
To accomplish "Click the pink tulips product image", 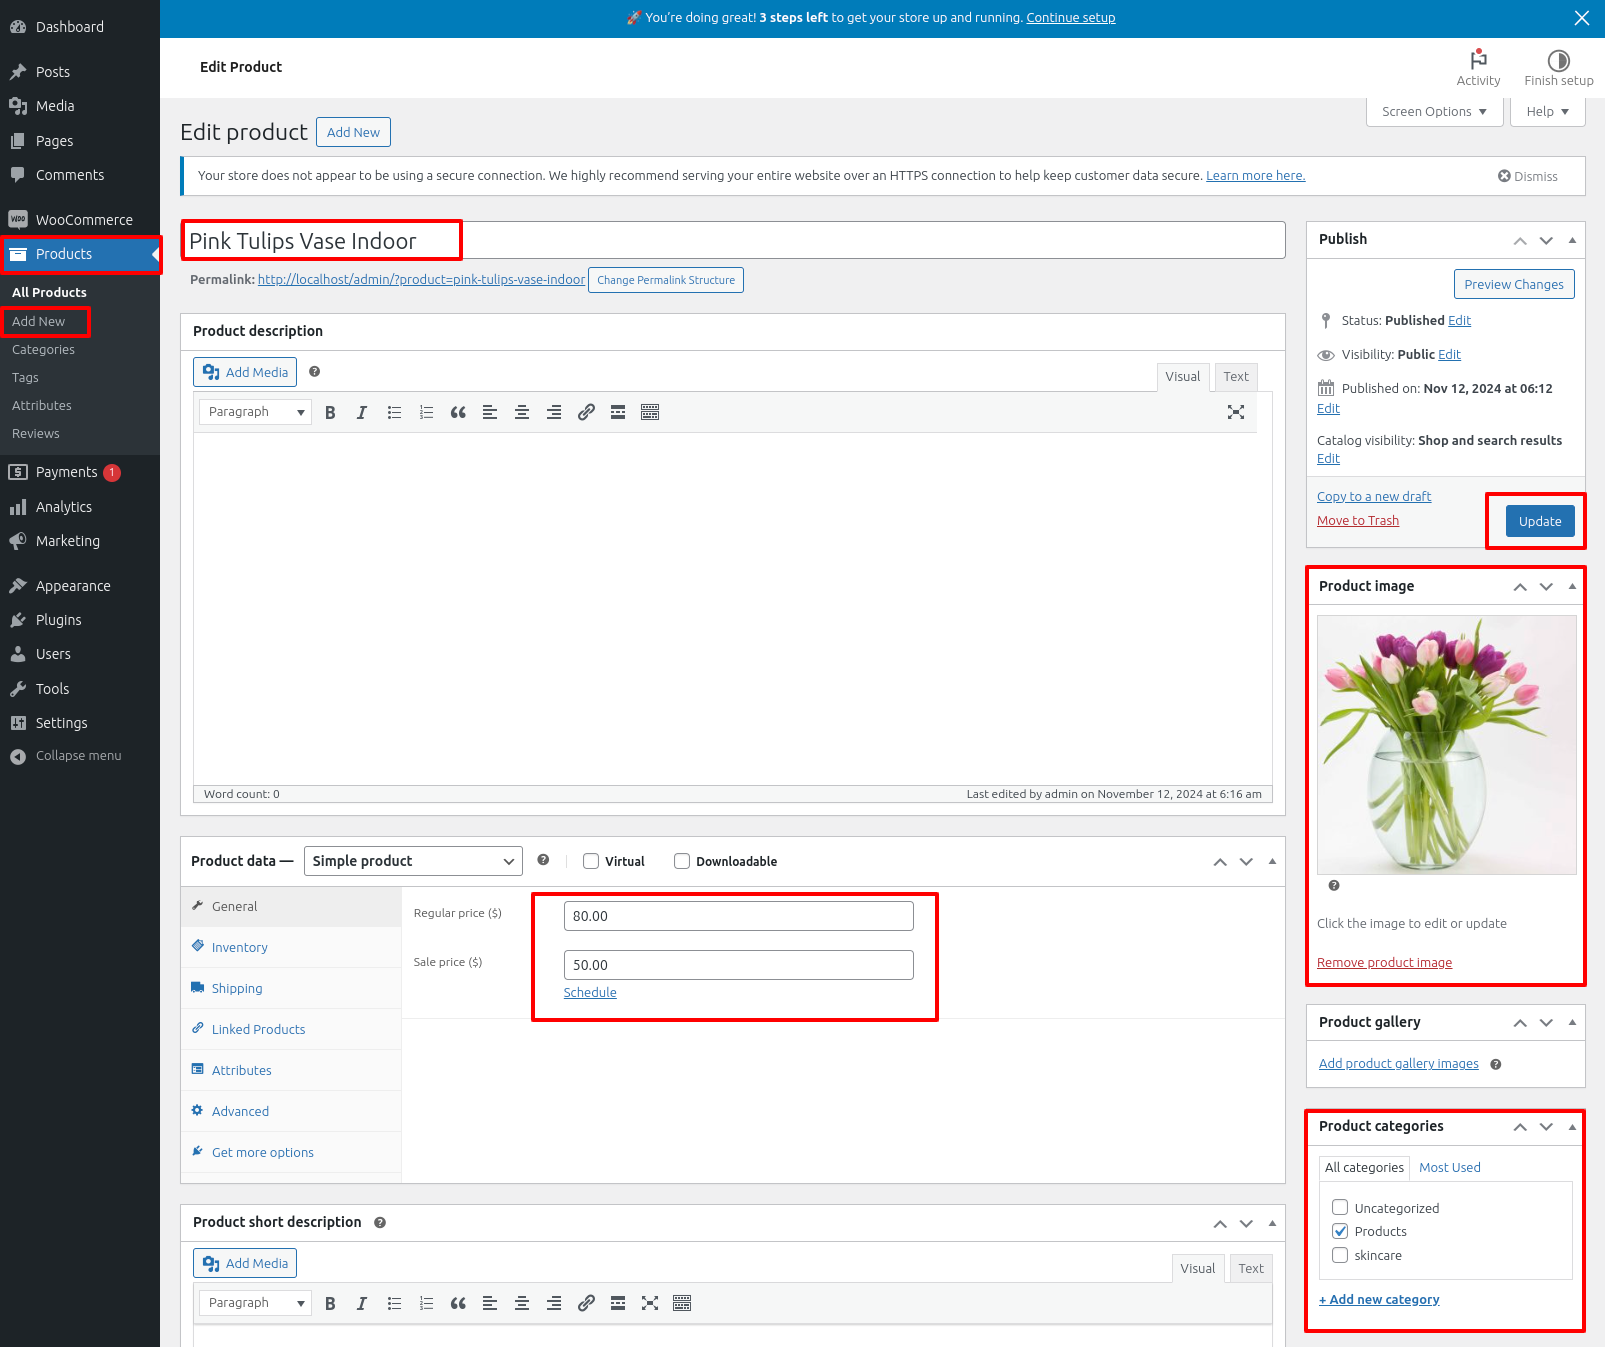I will 1446,745.
